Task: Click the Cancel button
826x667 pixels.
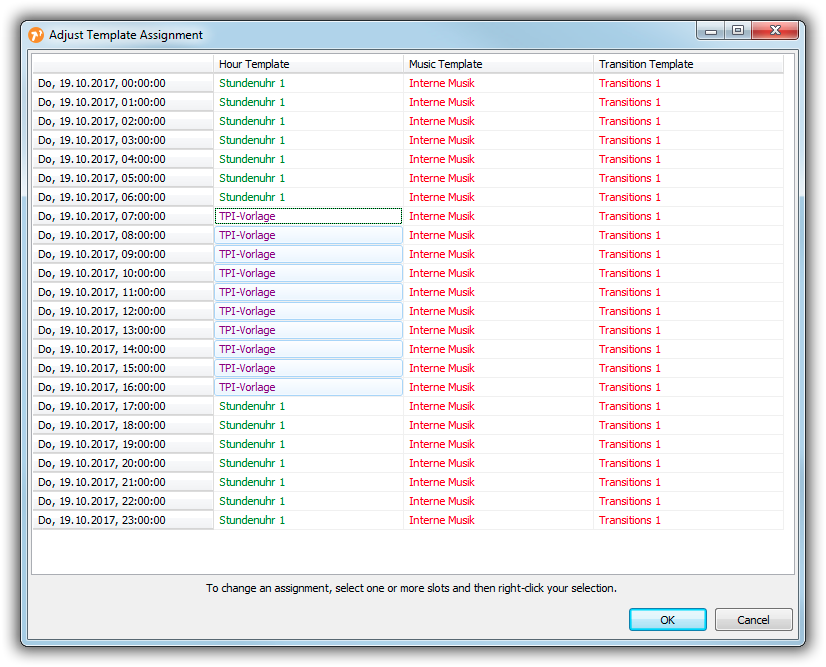Action: (x=753, y=620)
